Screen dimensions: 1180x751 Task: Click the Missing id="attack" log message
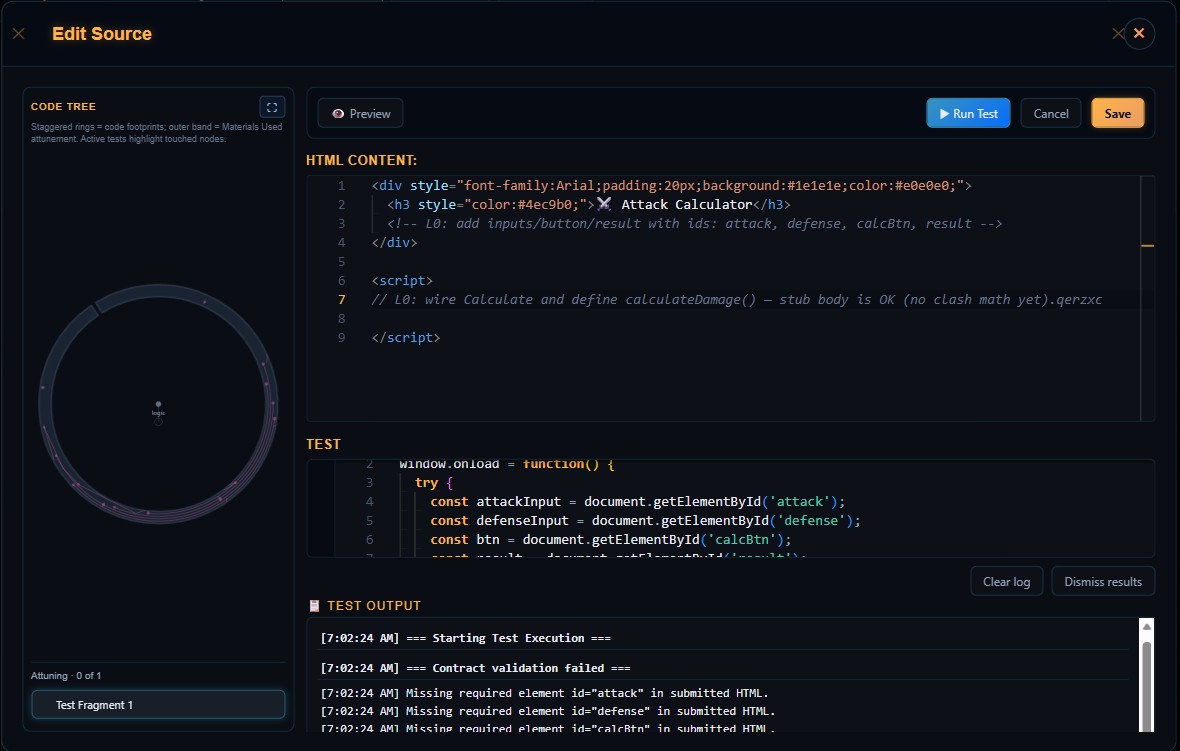click(x=544, y=693)
